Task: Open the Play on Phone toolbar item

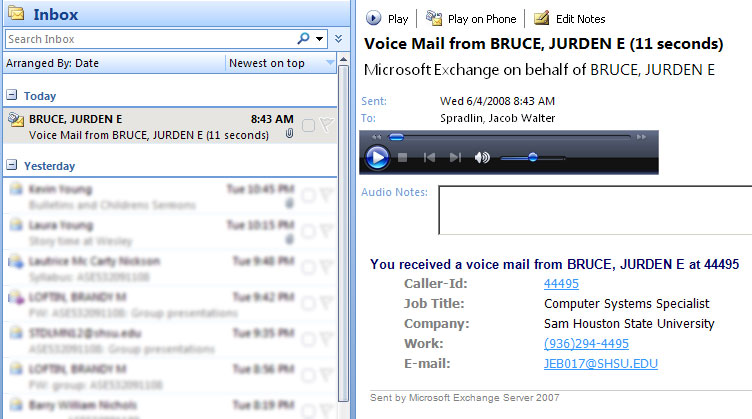Action: [472, 18]
